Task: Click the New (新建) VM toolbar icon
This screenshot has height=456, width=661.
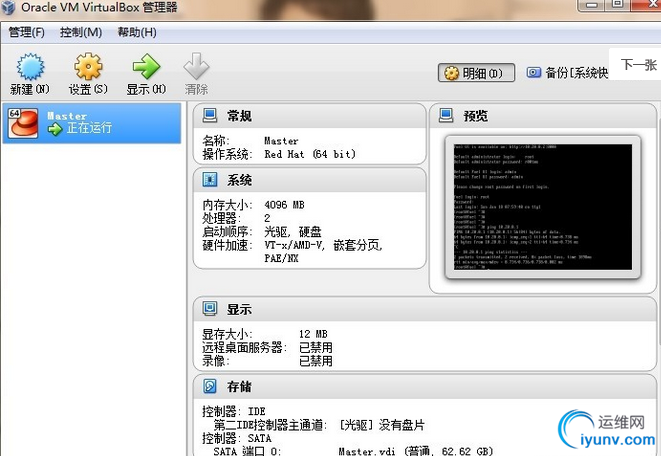Action: tap(30, 66)
